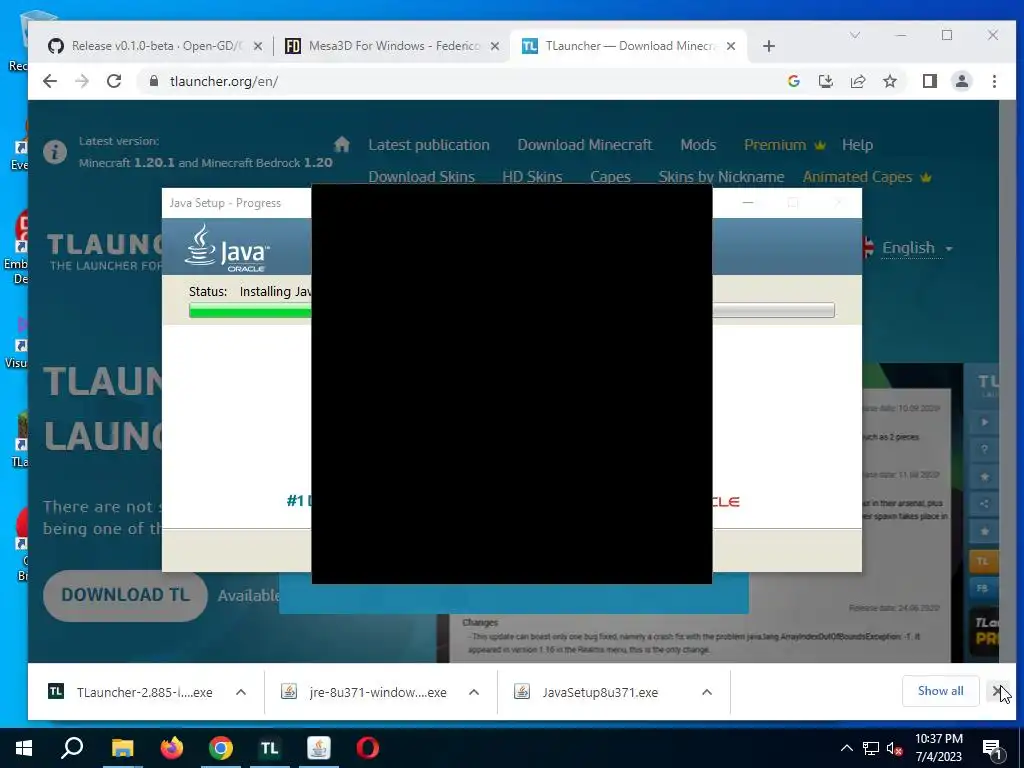Image resolution: width=1024 pixels, height=768 pixels.
Task: Close the TLauncher tab
Action: 731,46
